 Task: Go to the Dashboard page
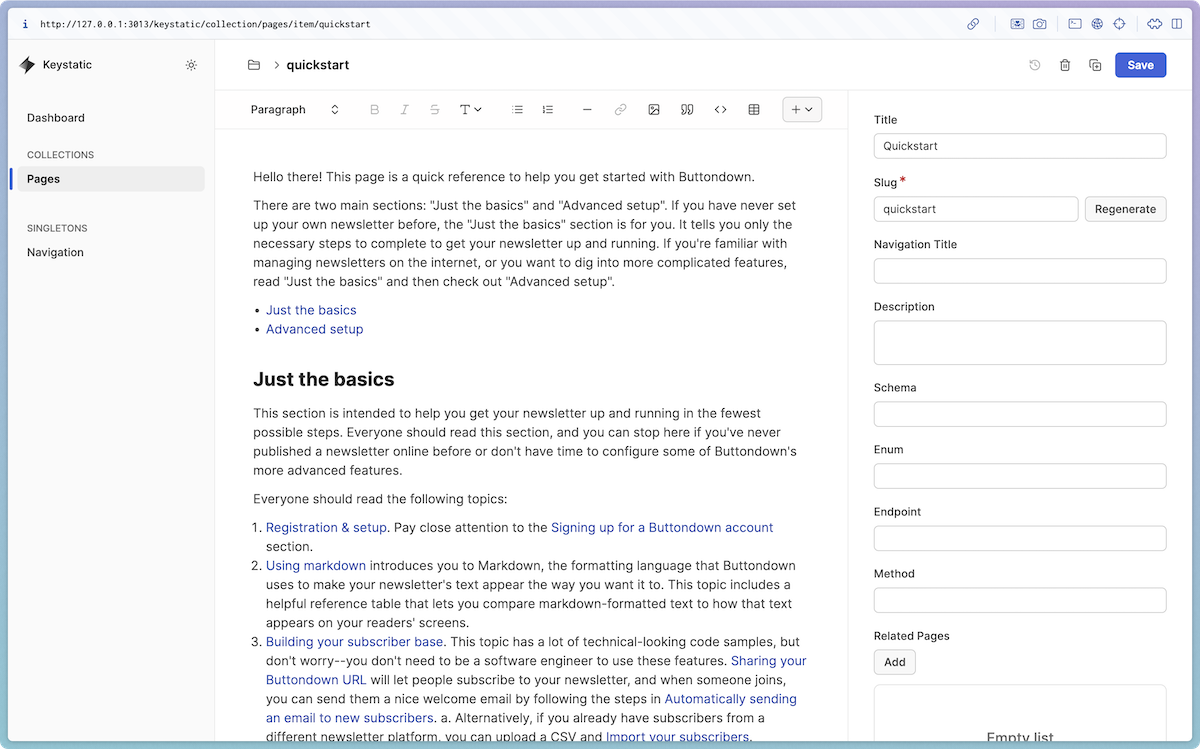pyautogui.click(x=55, y=117)
